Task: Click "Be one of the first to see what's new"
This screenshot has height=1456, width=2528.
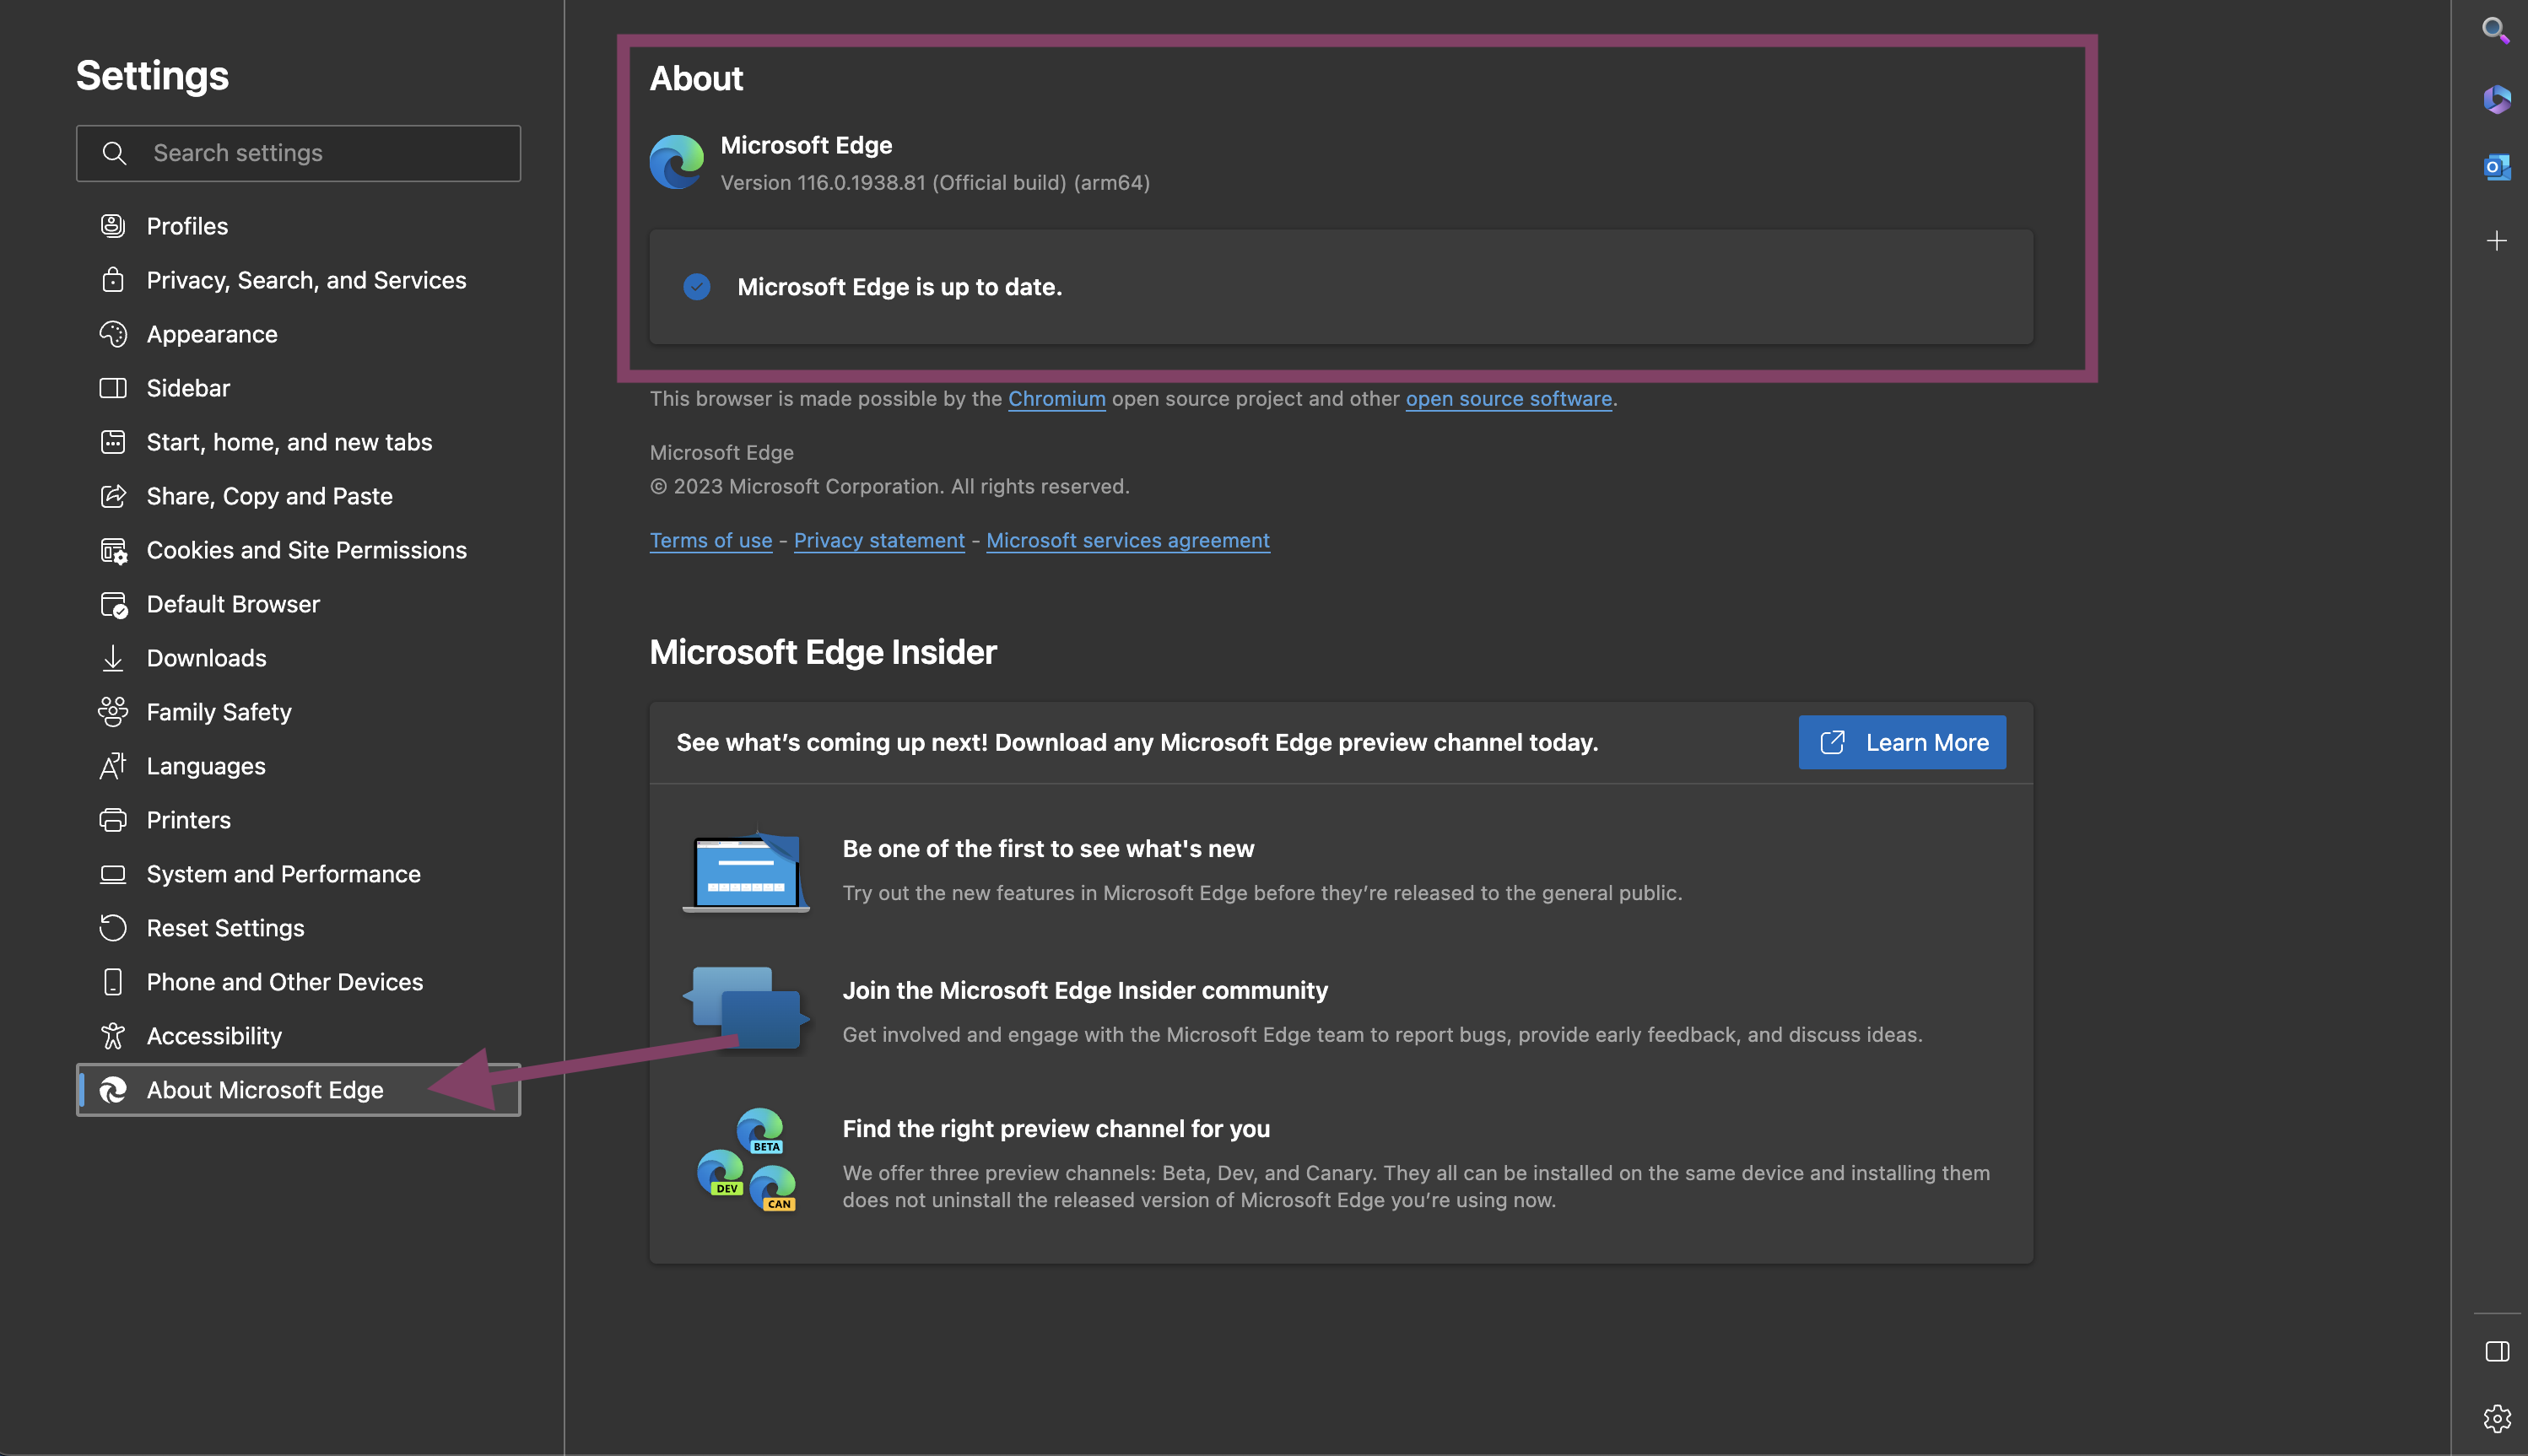Action: tap(1048, 849)
